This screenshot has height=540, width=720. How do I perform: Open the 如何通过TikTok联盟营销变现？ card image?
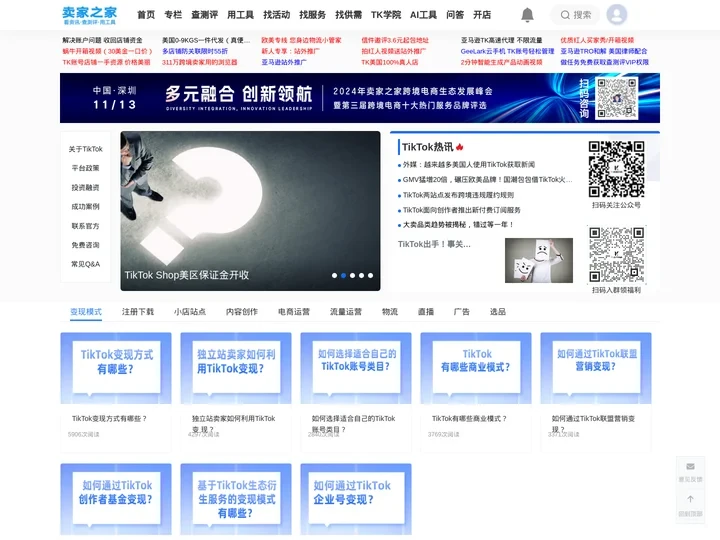pyautogui.click(x=596, y=368)
